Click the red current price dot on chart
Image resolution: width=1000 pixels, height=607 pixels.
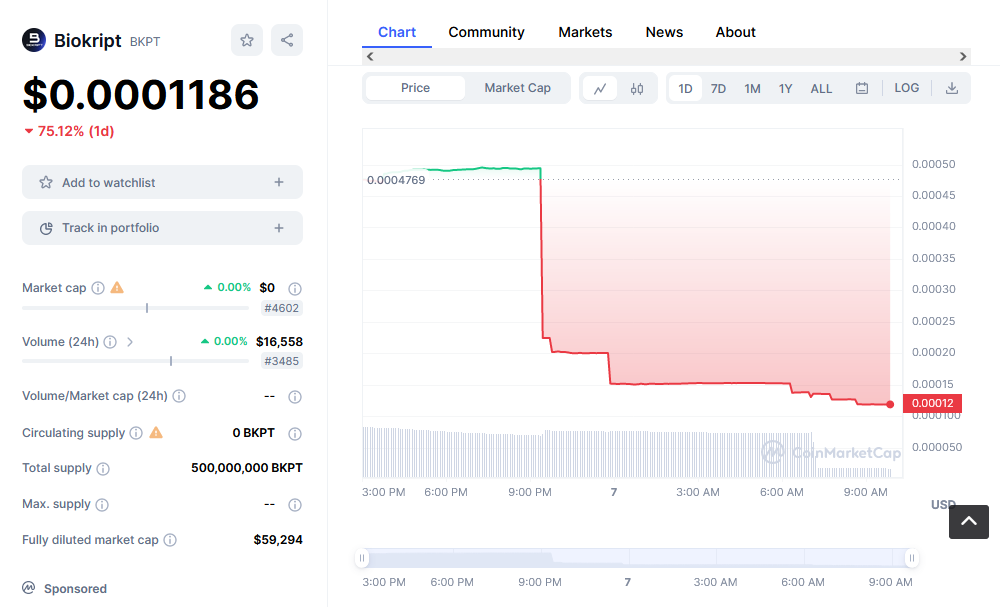click(x=890, y=404)
